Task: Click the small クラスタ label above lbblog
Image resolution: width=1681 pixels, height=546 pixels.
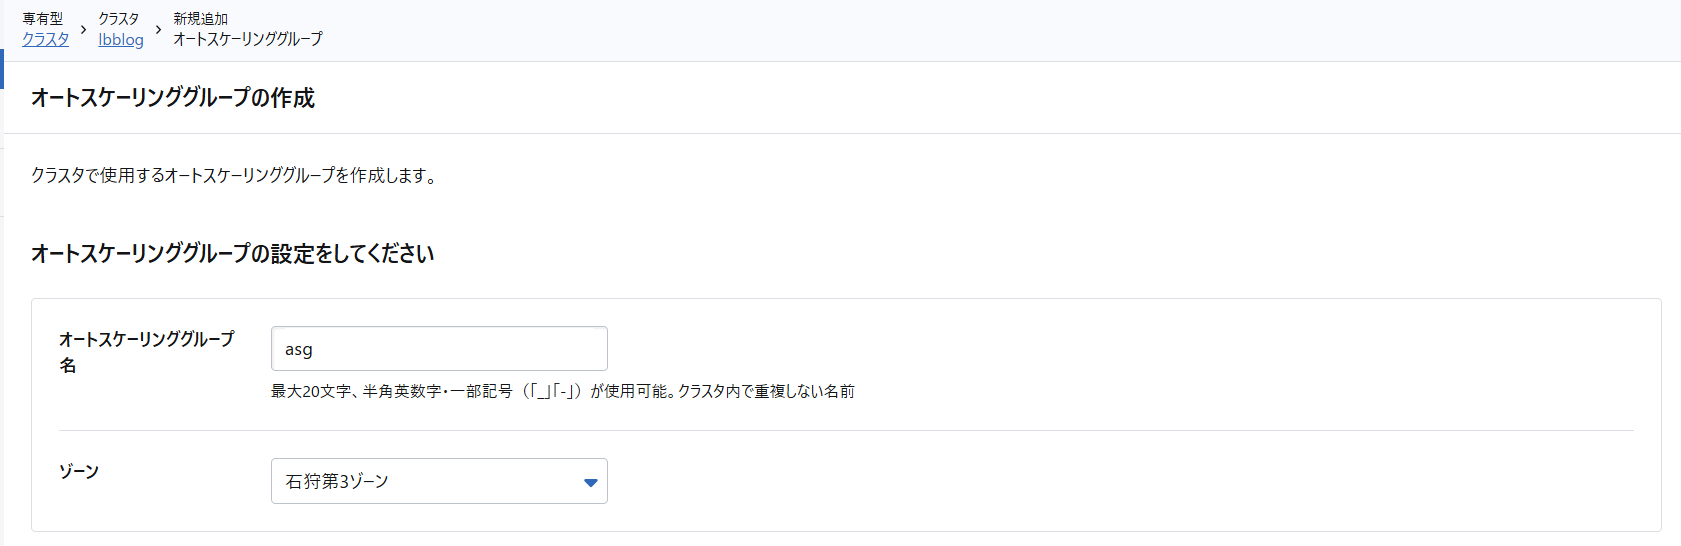Action: (x=119, y=18)
